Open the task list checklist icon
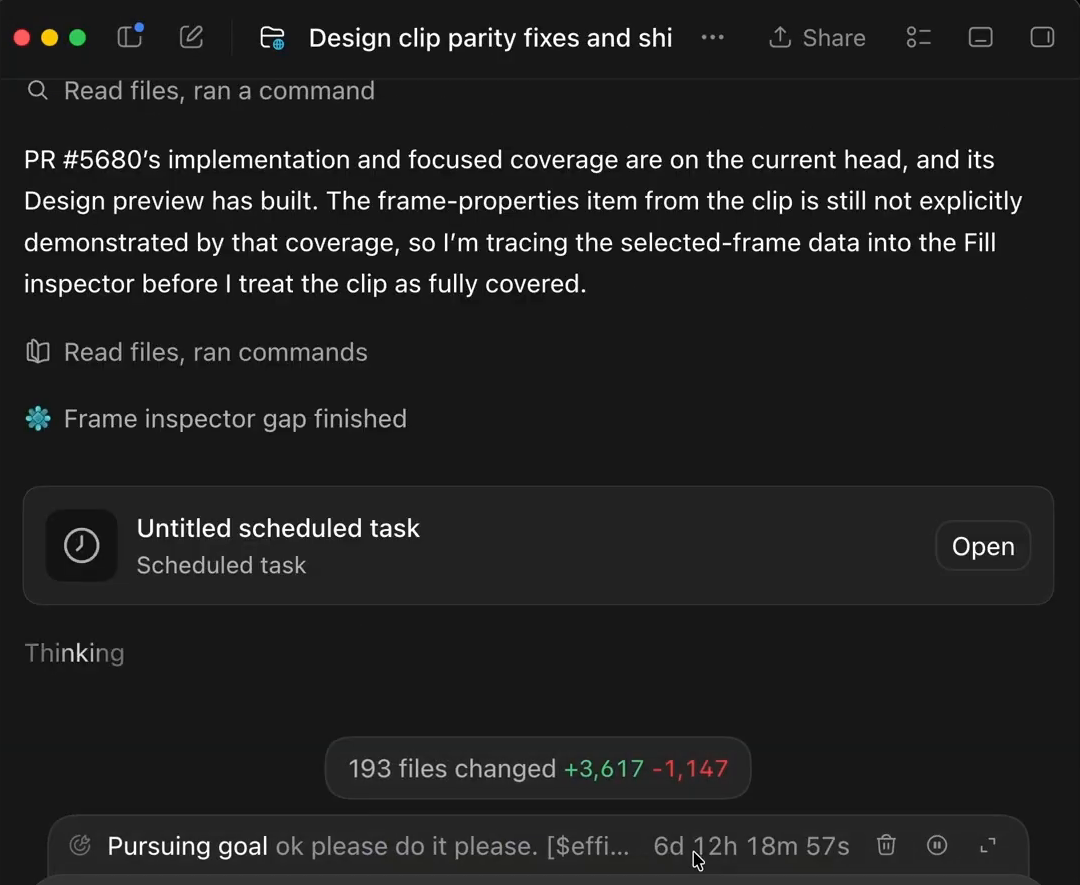This screenshot has width=1080, height=885. [x=918, y=37]
